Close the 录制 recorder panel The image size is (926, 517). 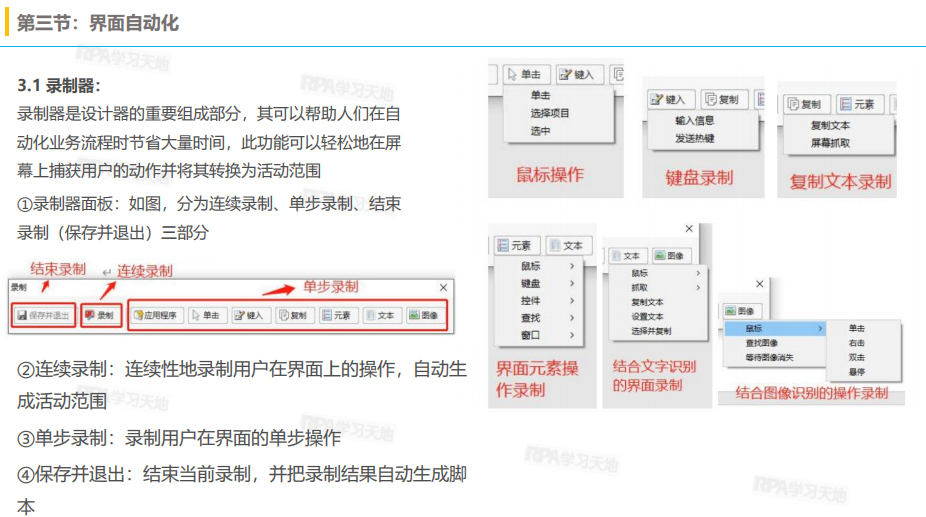pos(444,287)
